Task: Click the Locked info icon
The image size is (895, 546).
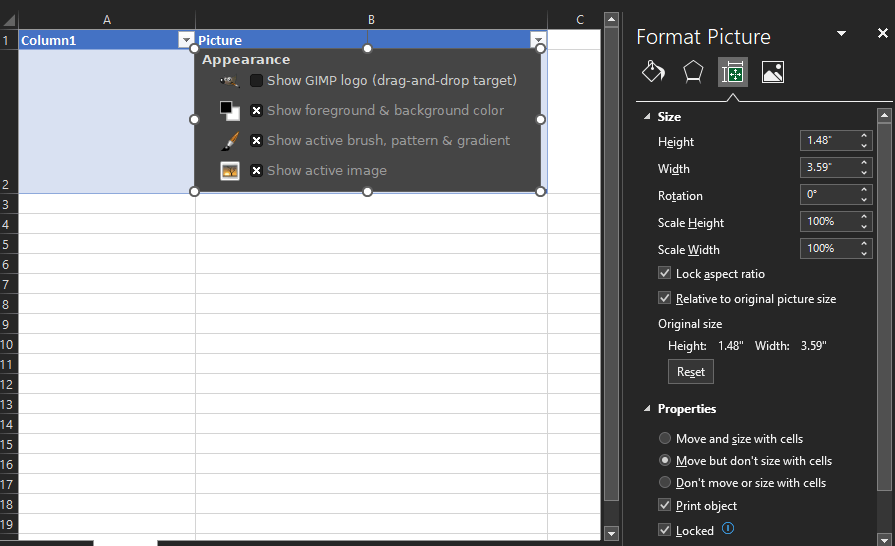Action: [728, 528]
